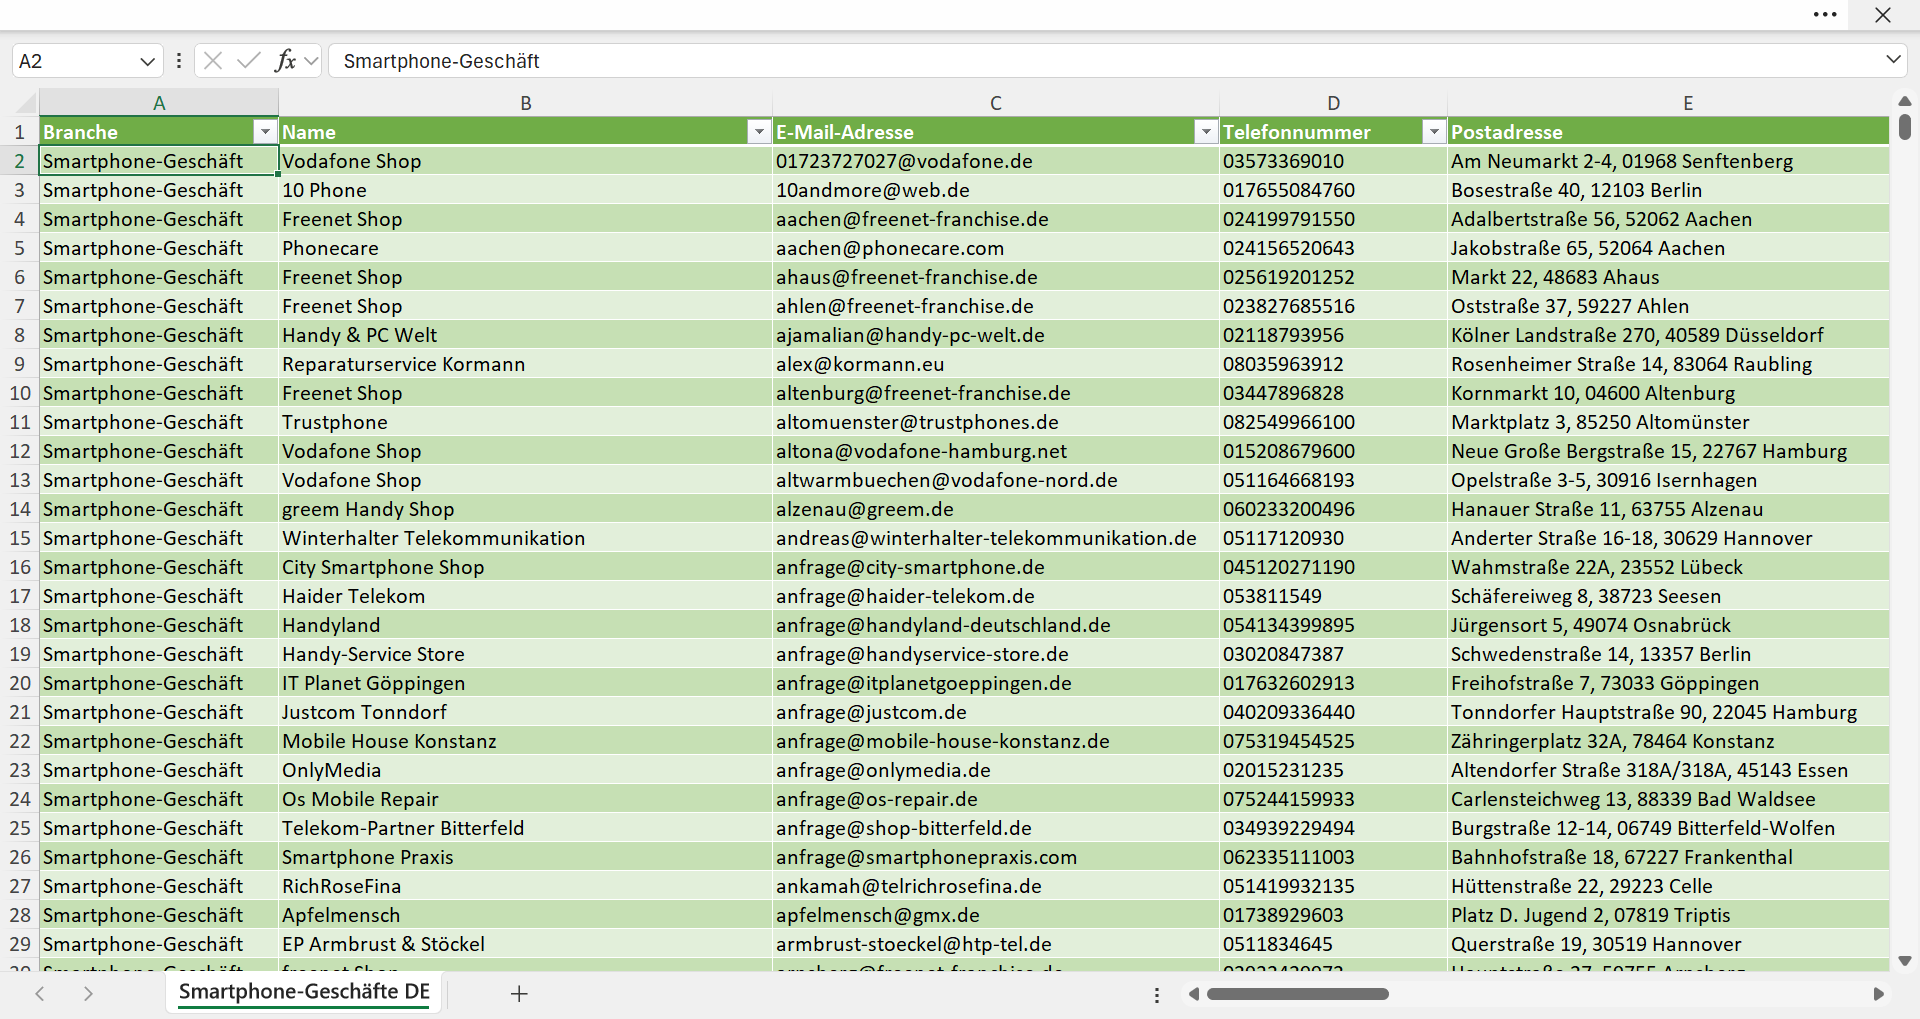1920x1019 pixels.
Task: Select the Postadresse header cell
Action: click(x=1668, y=131)
